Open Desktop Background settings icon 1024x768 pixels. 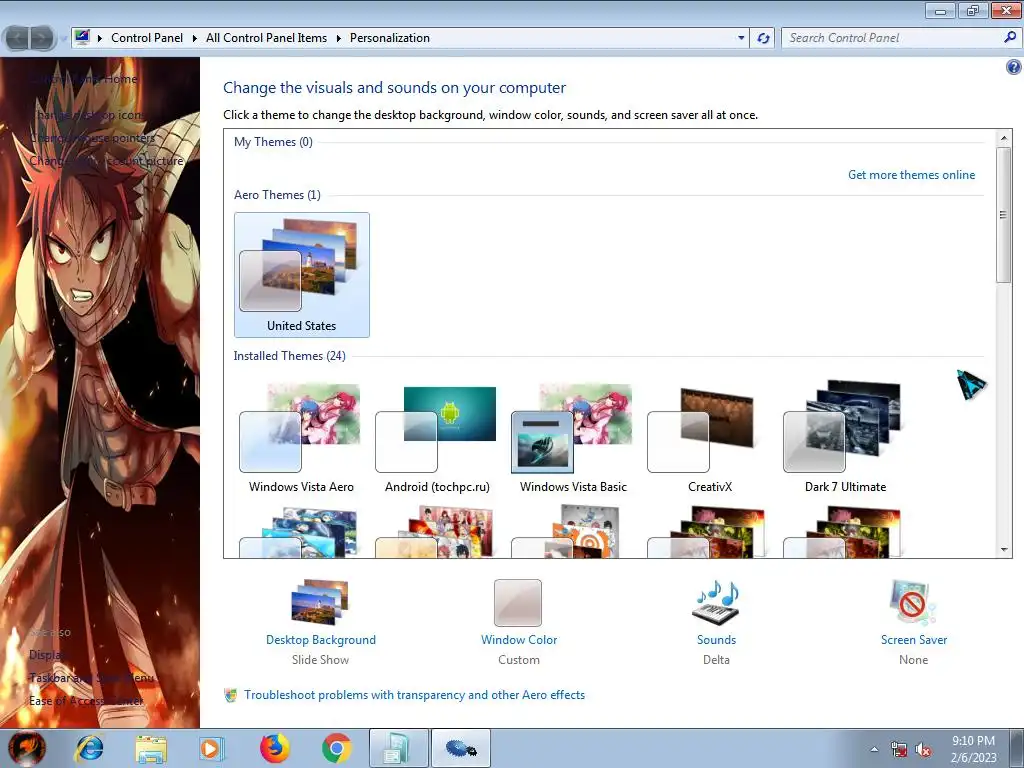click(x=320, y=602)
